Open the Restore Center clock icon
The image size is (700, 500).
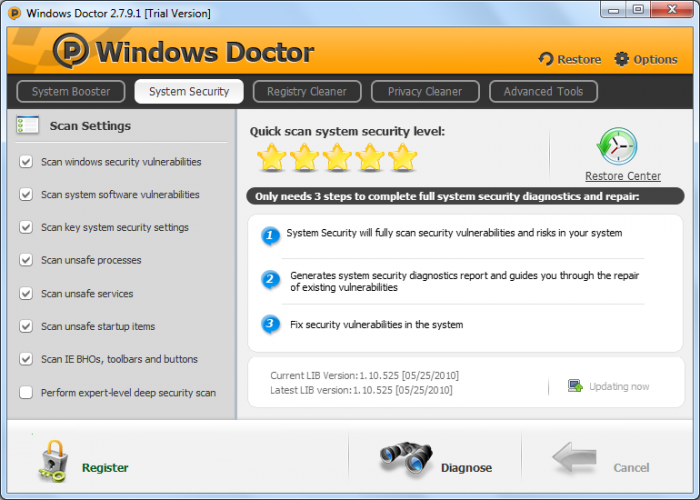(x=617, y=147)
